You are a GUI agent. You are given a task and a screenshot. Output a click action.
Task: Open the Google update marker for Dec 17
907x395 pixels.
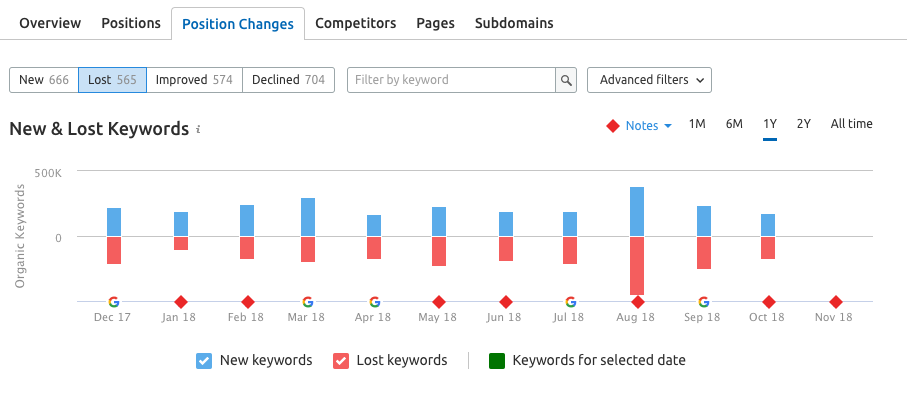[113, 302]
